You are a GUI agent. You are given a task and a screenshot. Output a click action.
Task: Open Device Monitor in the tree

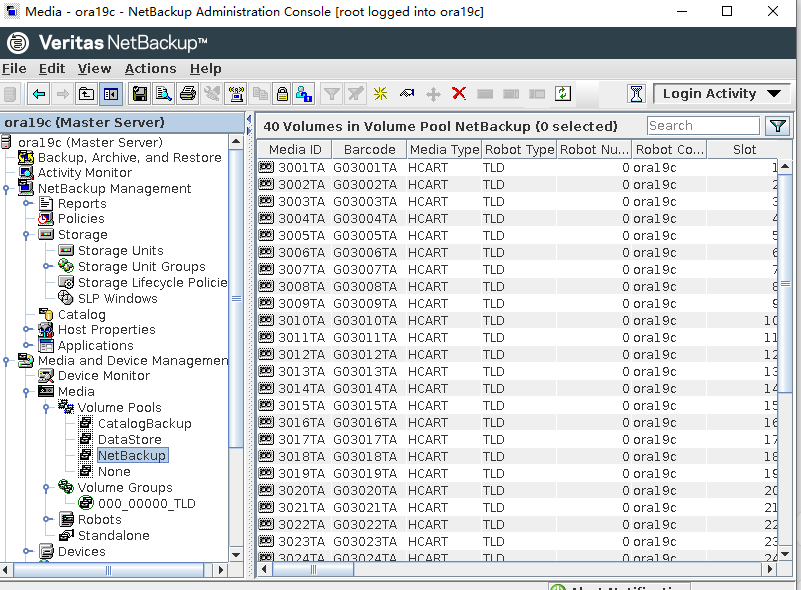click(x=104, y=375)
